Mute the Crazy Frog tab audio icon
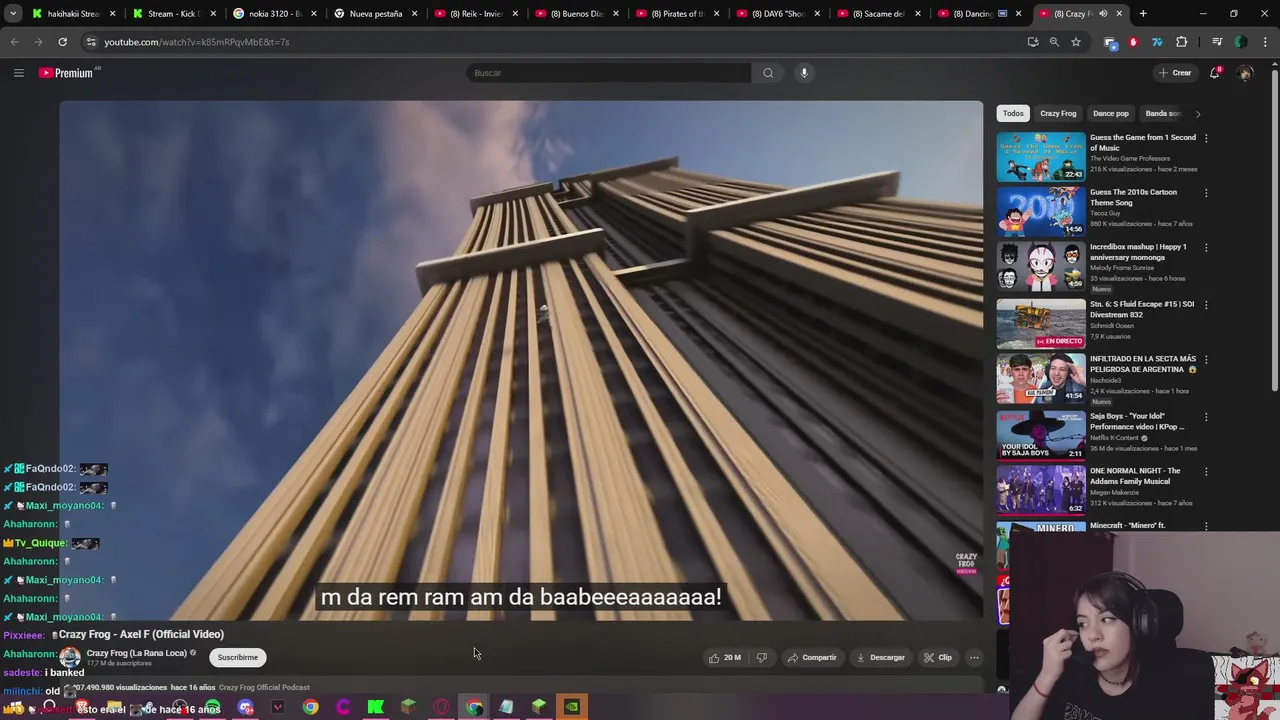Viewport: 1280px width, 720px height. pos(1103,14)
